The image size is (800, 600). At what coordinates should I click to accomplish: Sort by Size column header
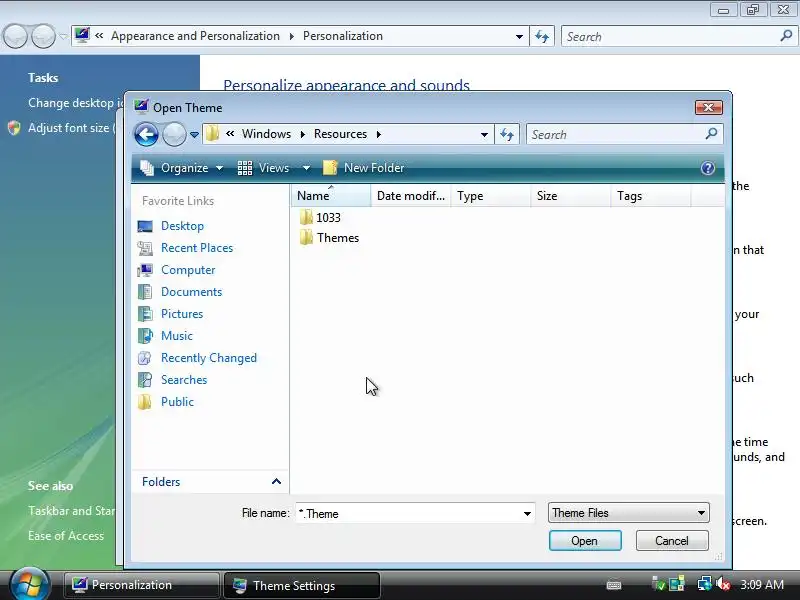(x=570, y=196)
